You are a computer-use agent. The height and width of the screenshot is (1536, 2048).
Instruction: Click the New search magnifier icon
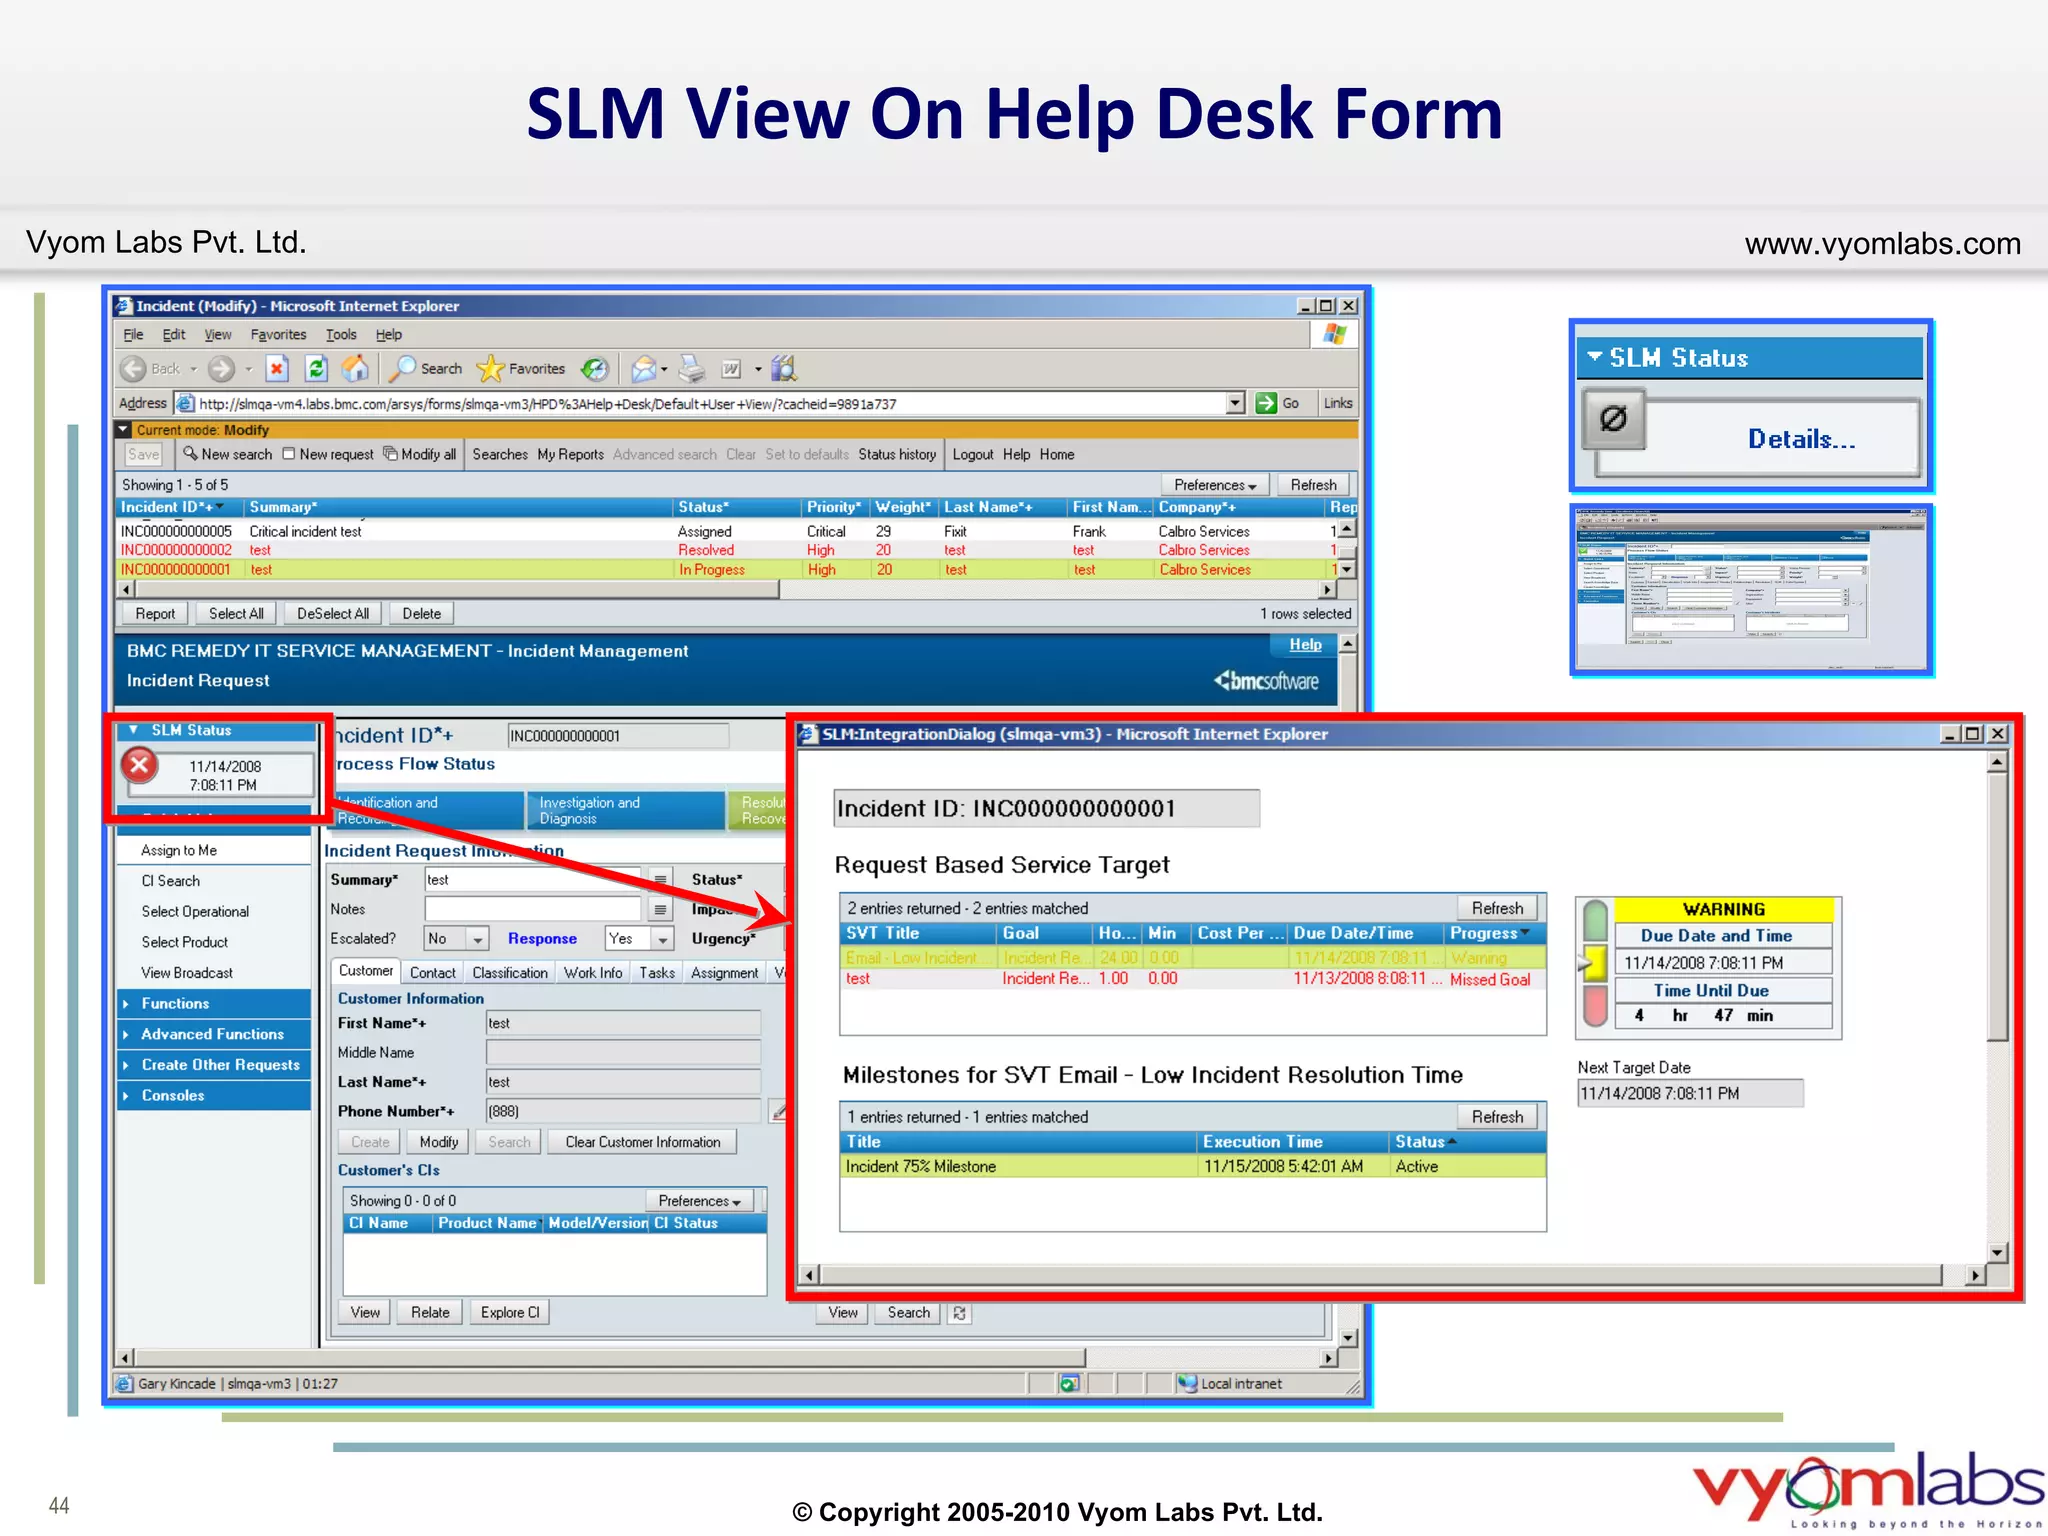(190, 454)
